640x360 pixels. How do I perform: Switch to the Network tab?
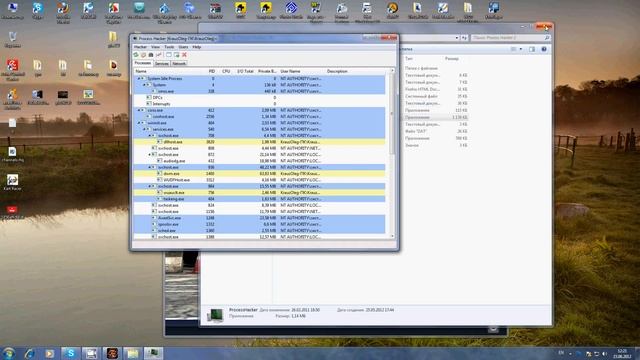179,64
